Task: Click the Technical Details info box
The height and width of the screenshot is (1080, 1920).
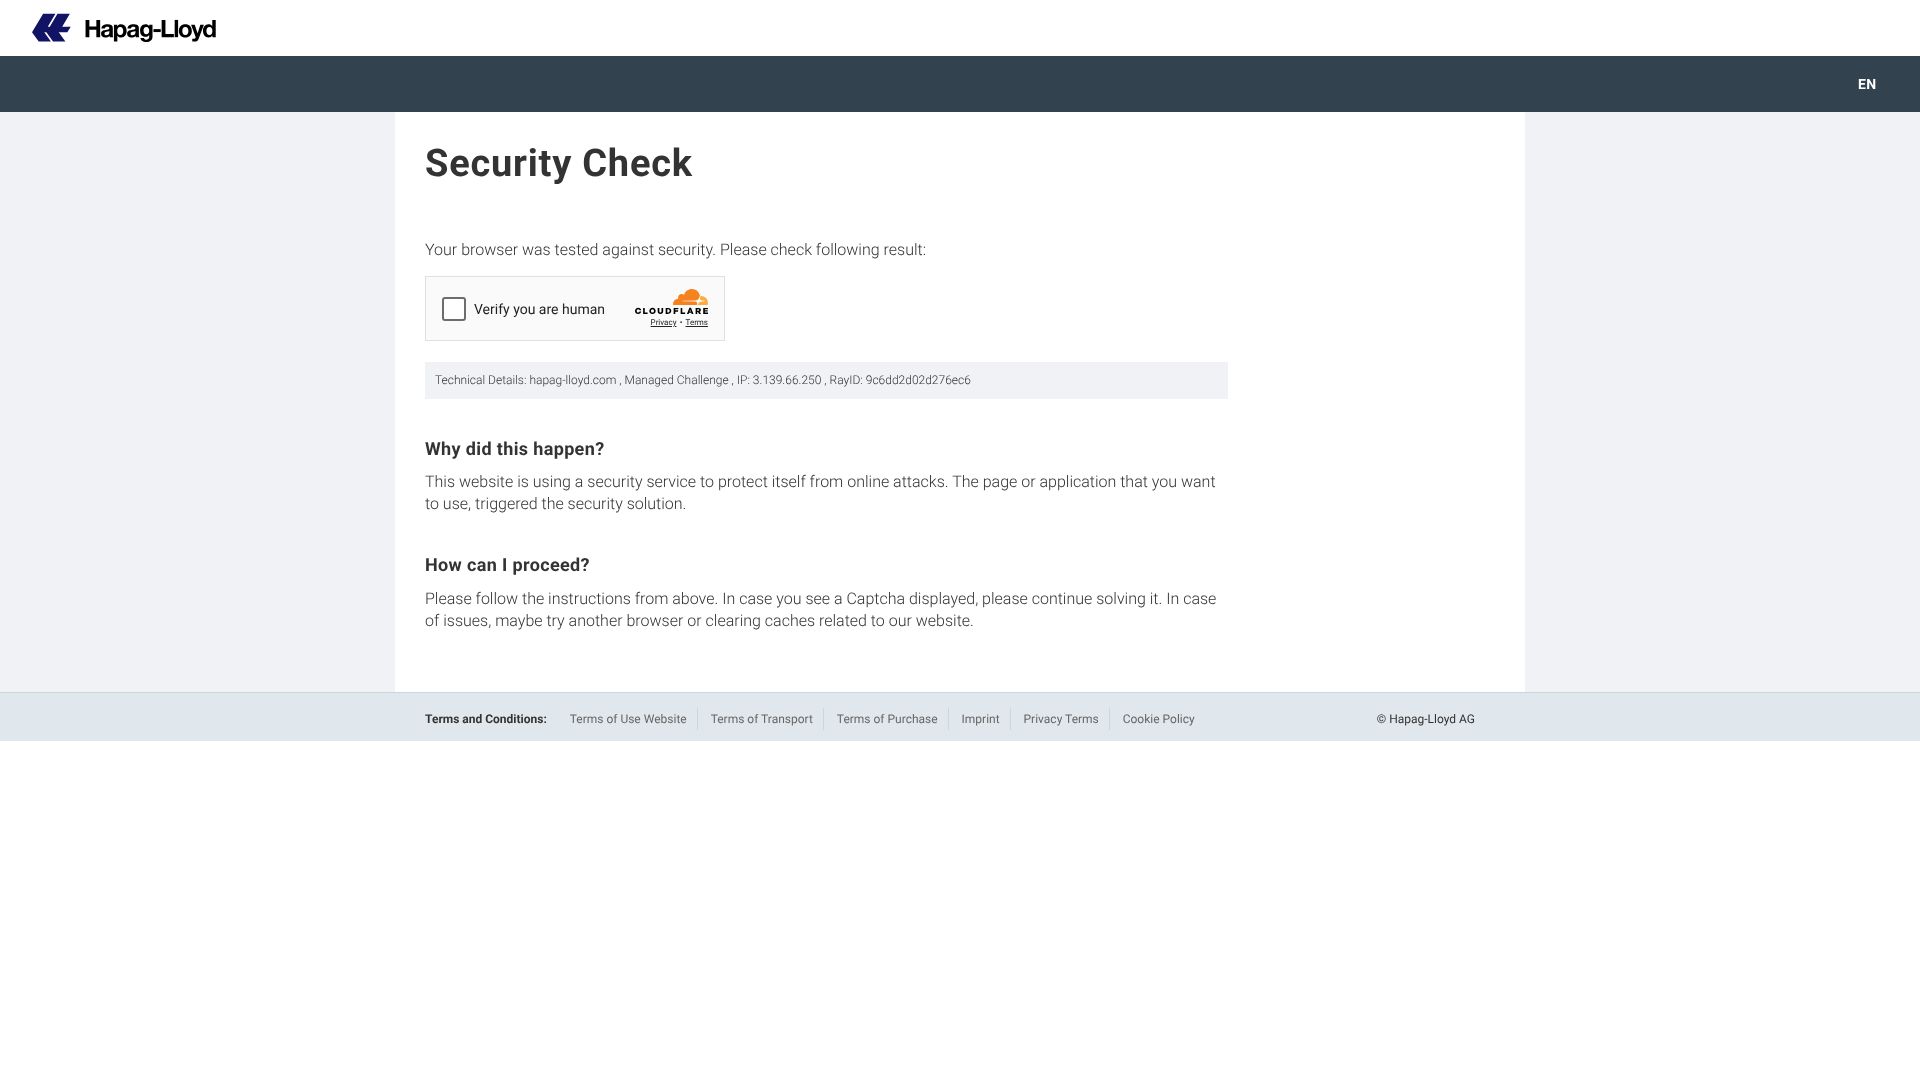Action: (825, 380)
